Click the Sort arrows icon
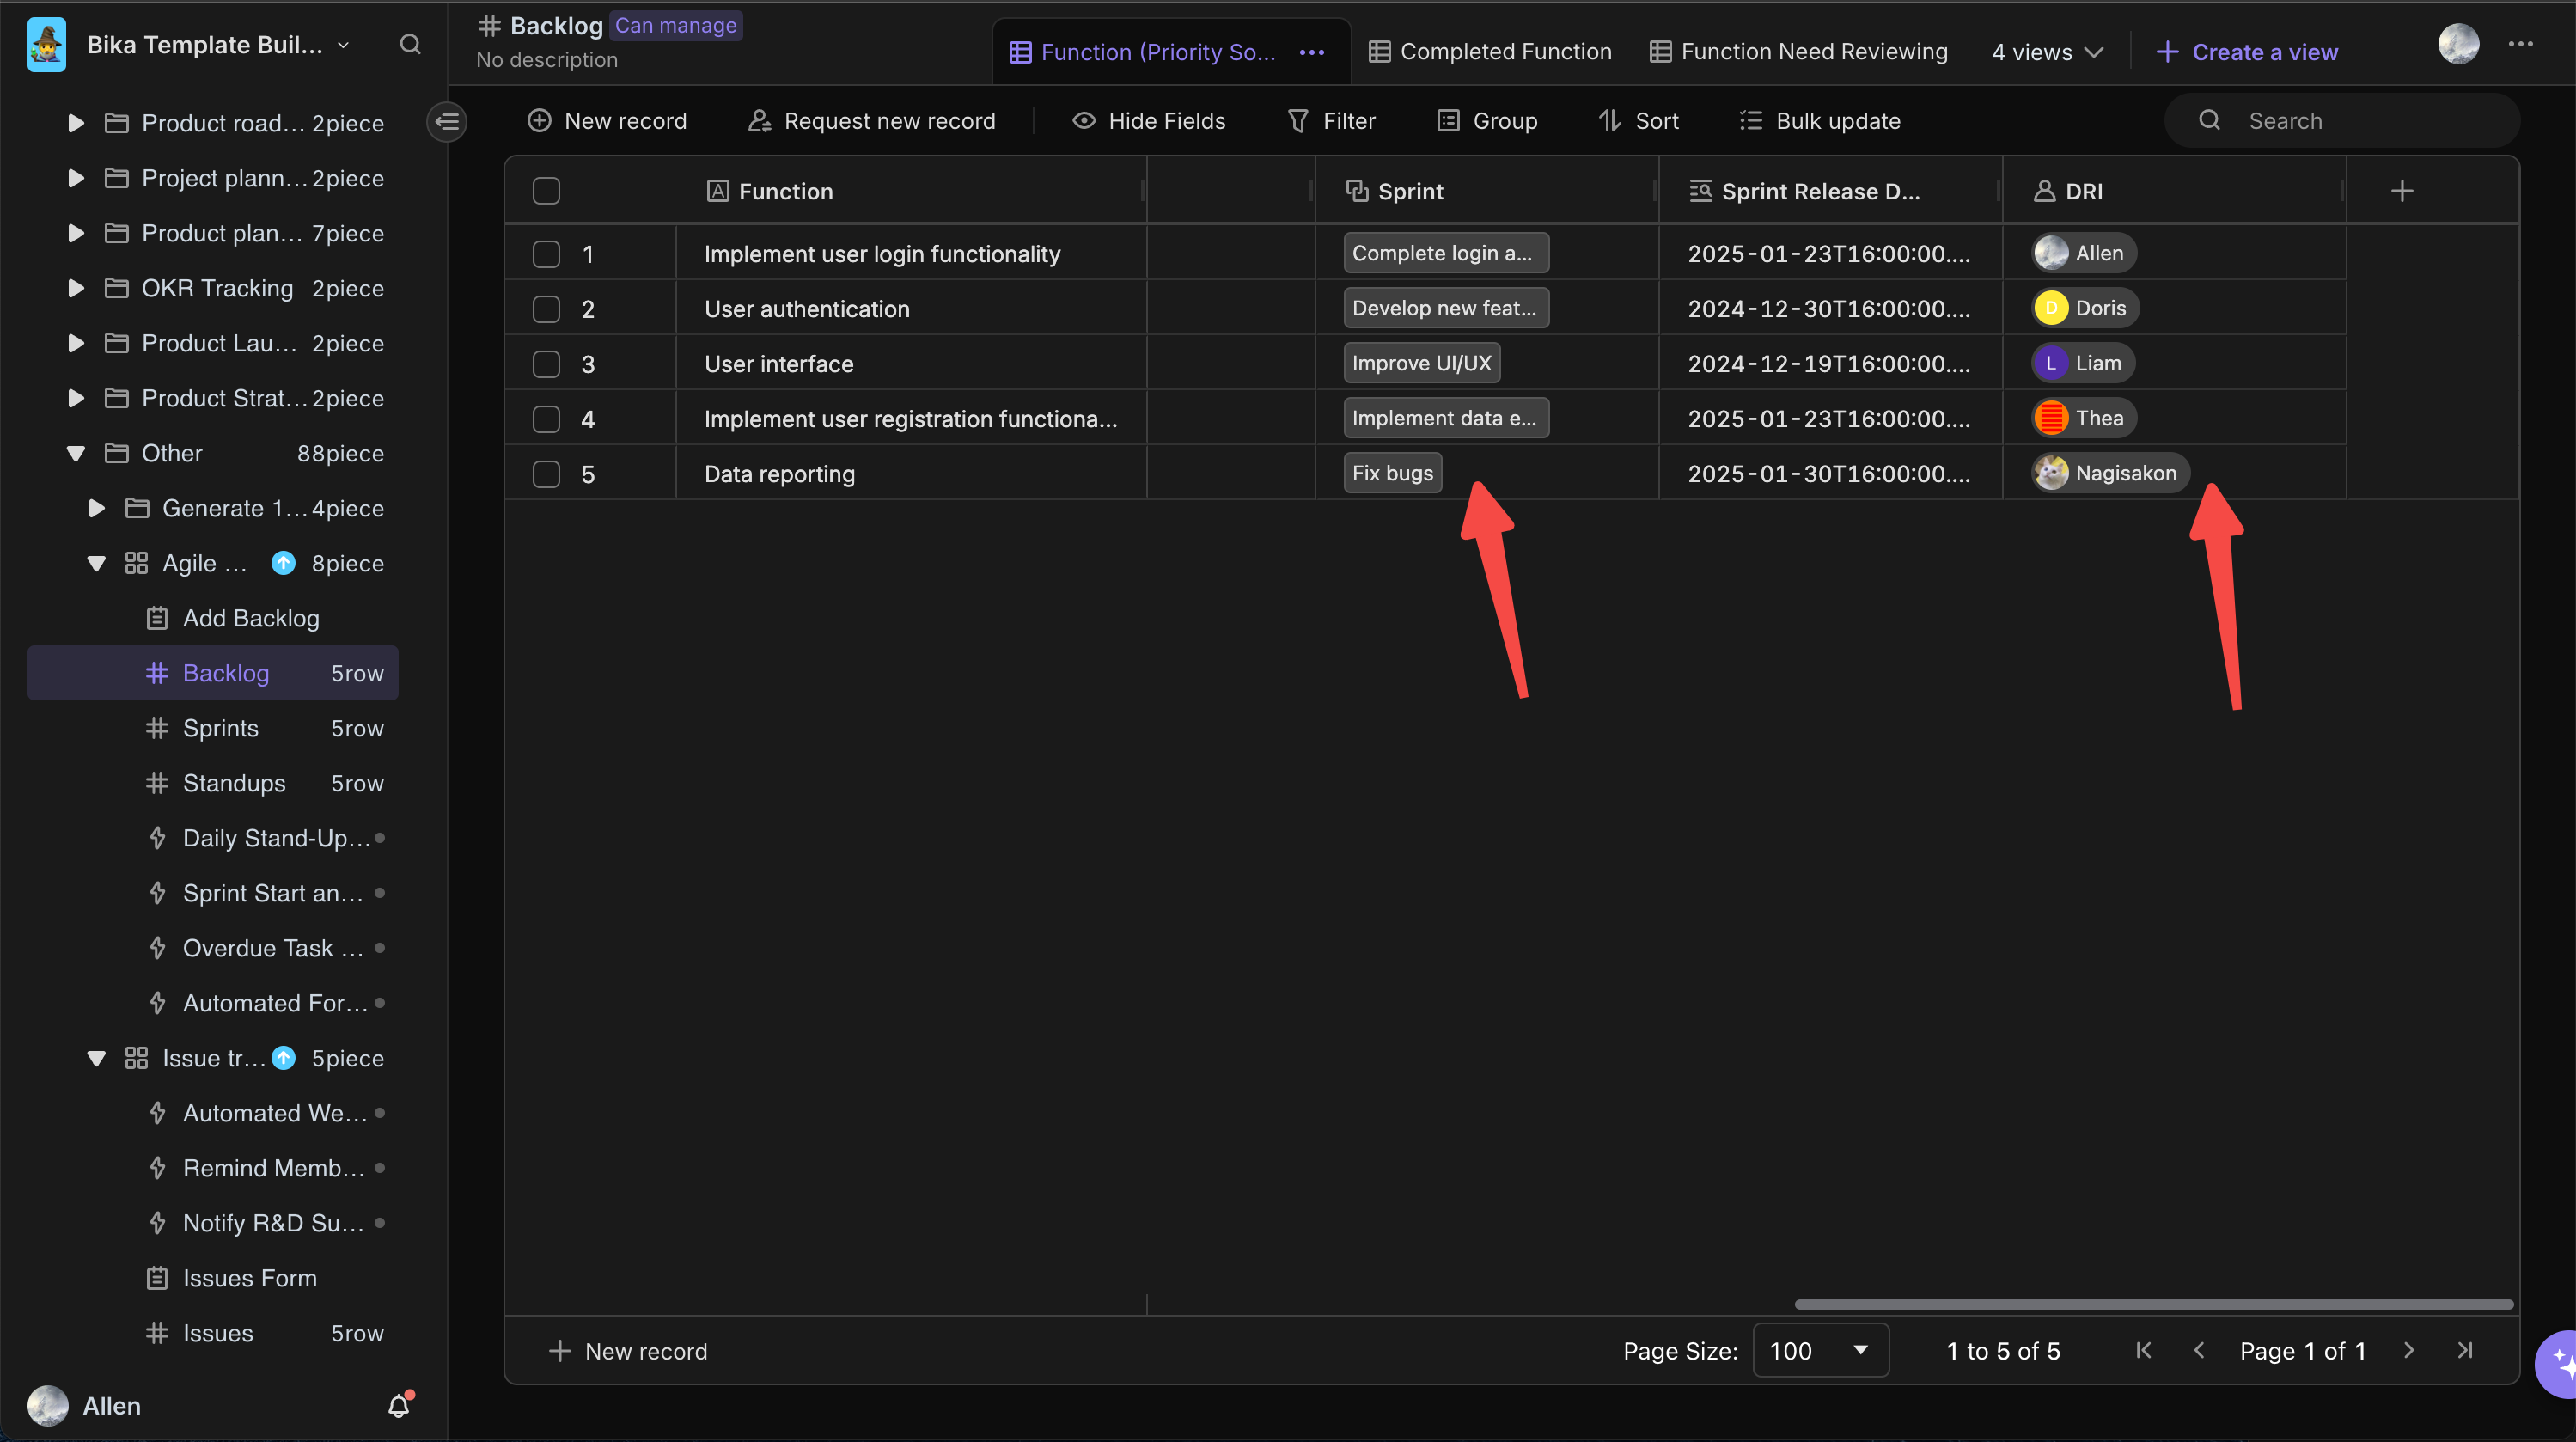The image size is (2576, 1442). click(1609, 121)
